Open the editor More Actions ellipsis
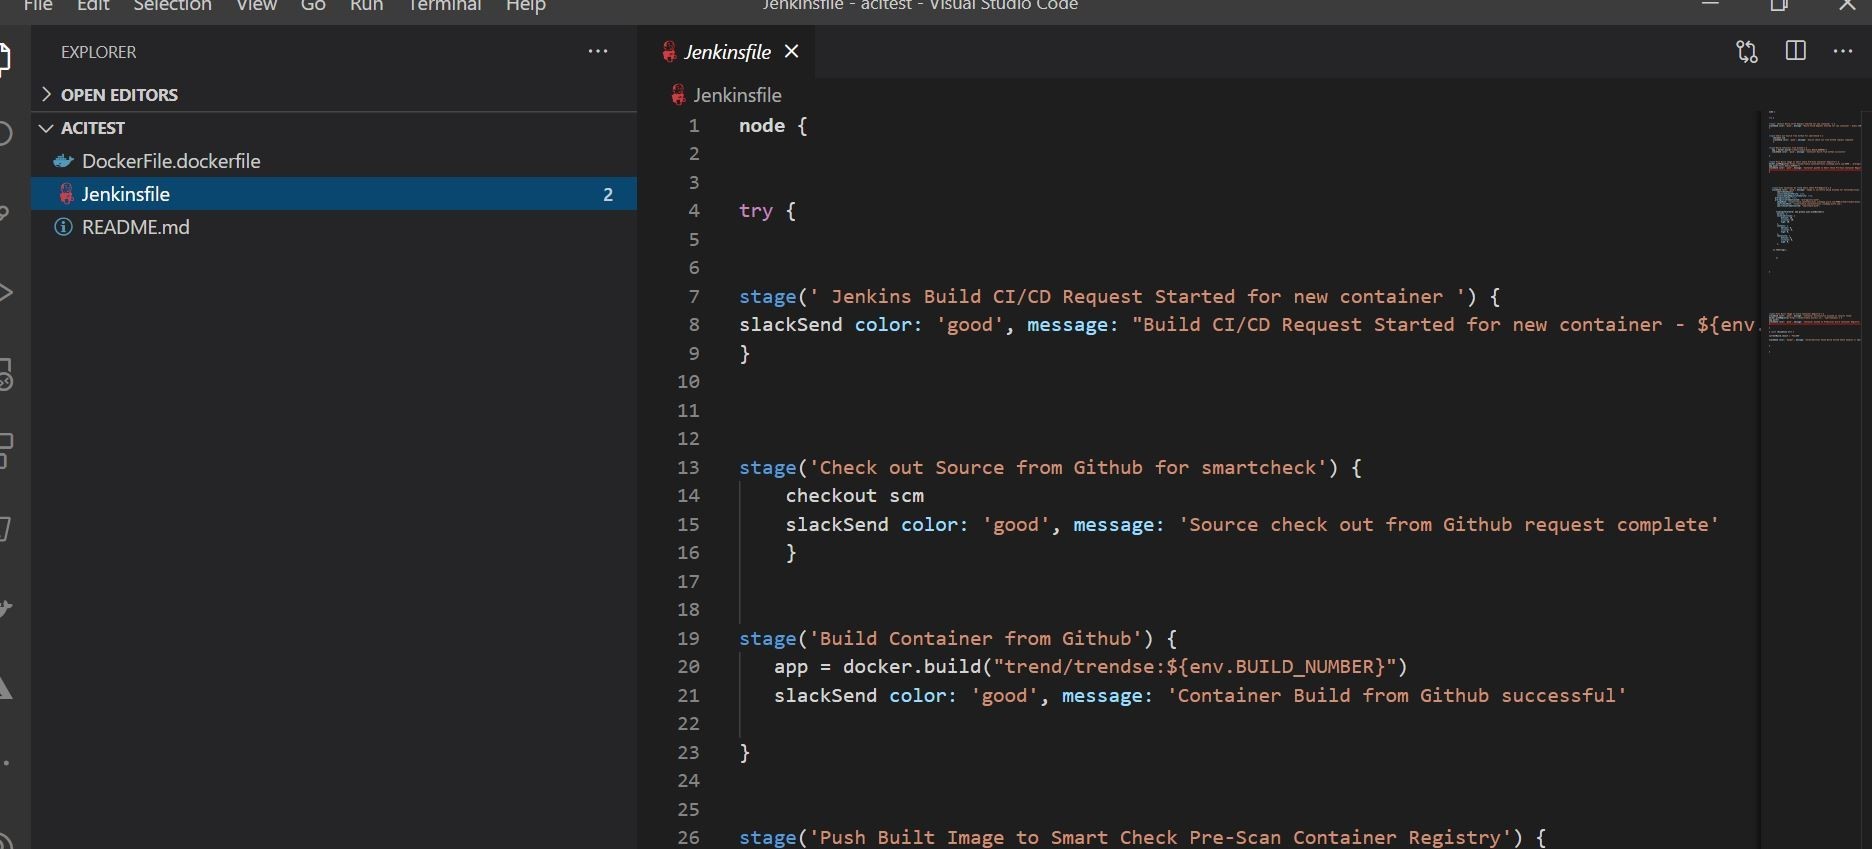 click(x=1843, y=51)
